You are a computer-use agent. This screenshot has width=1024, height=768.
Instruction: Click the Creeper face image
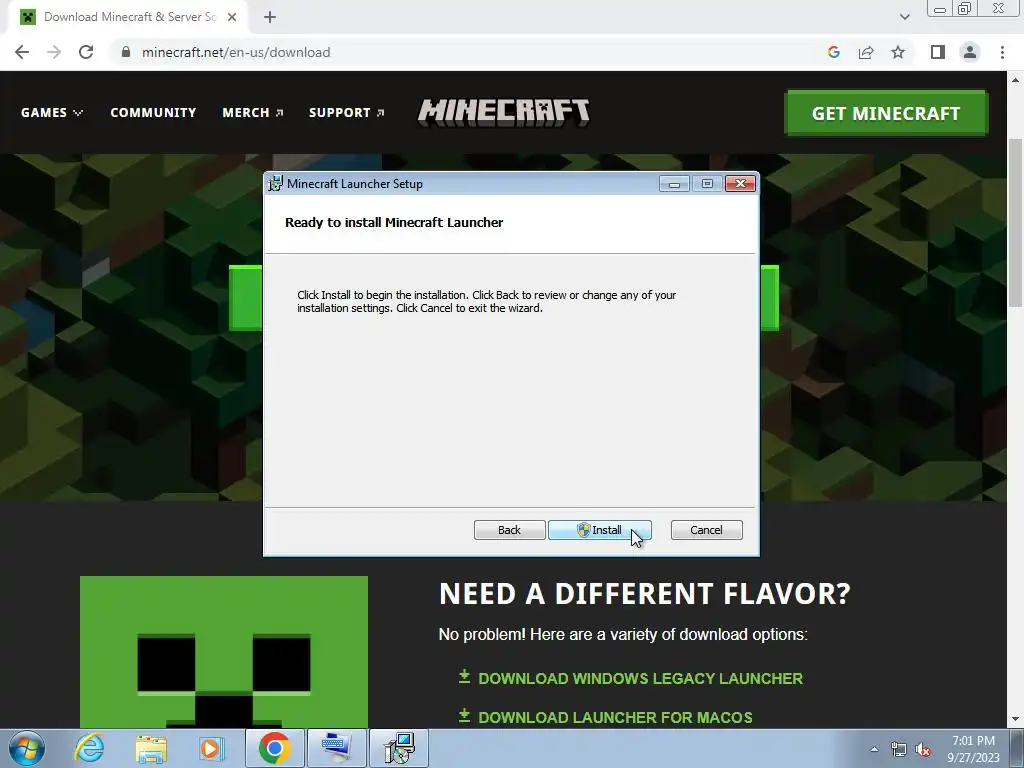(x=224, y=652)
